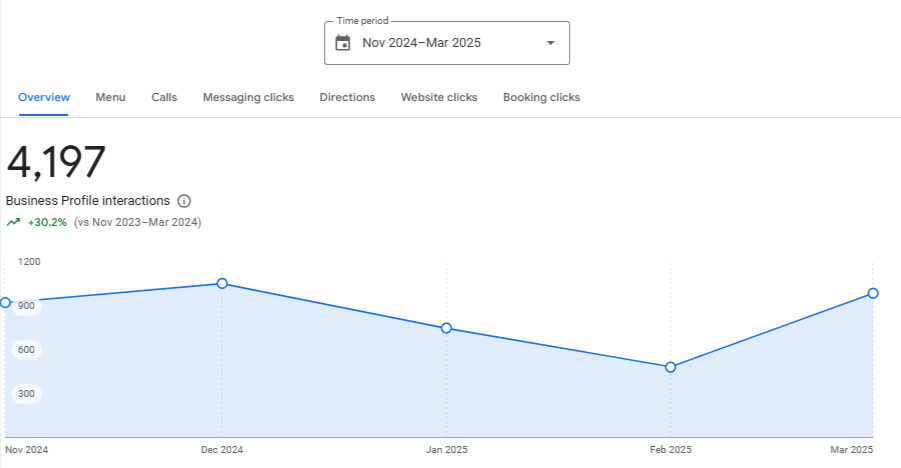
Task: Click the 900 y-axis label
Action: (26, 305)
